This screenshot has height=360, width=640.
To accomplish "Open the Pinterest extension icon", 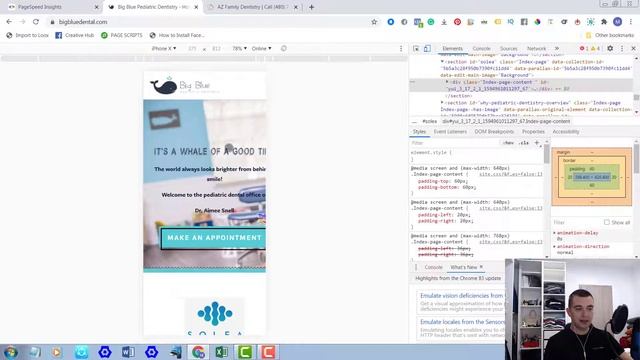I will tap(457, 22).
